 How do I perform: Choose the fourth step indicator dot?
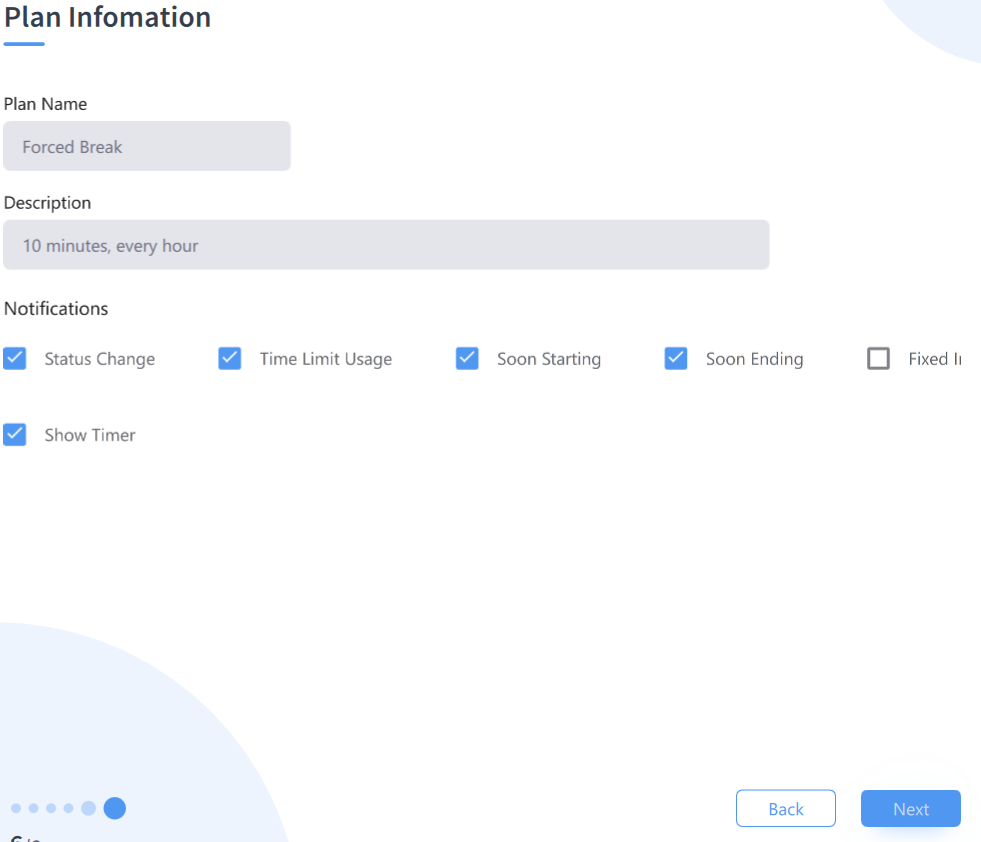(x=69, y=808)
